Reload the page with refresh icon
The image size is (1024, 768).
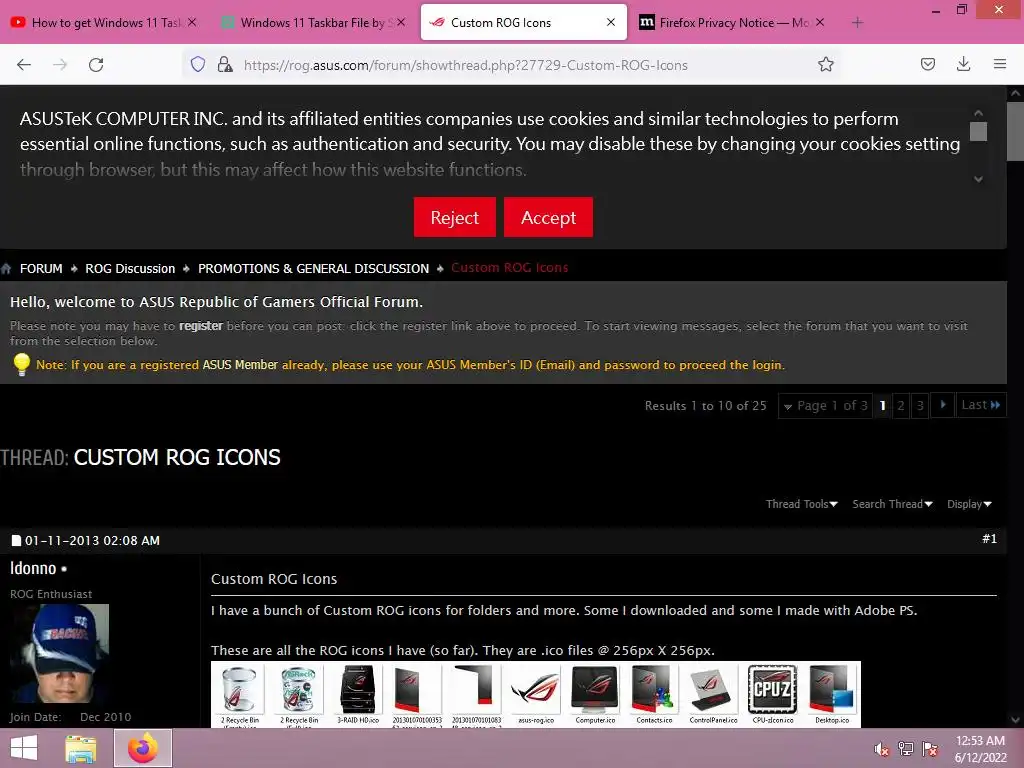click(96, 65)
